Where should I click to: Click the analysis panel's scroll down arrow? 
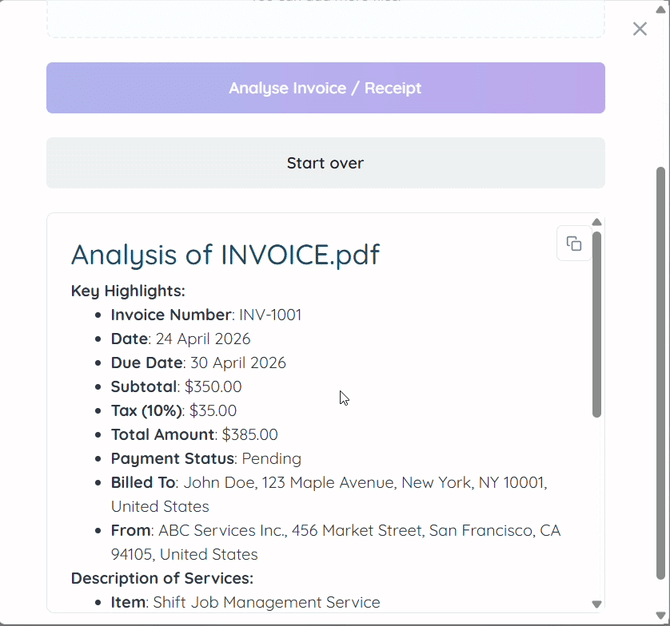[x=597, y=604]
